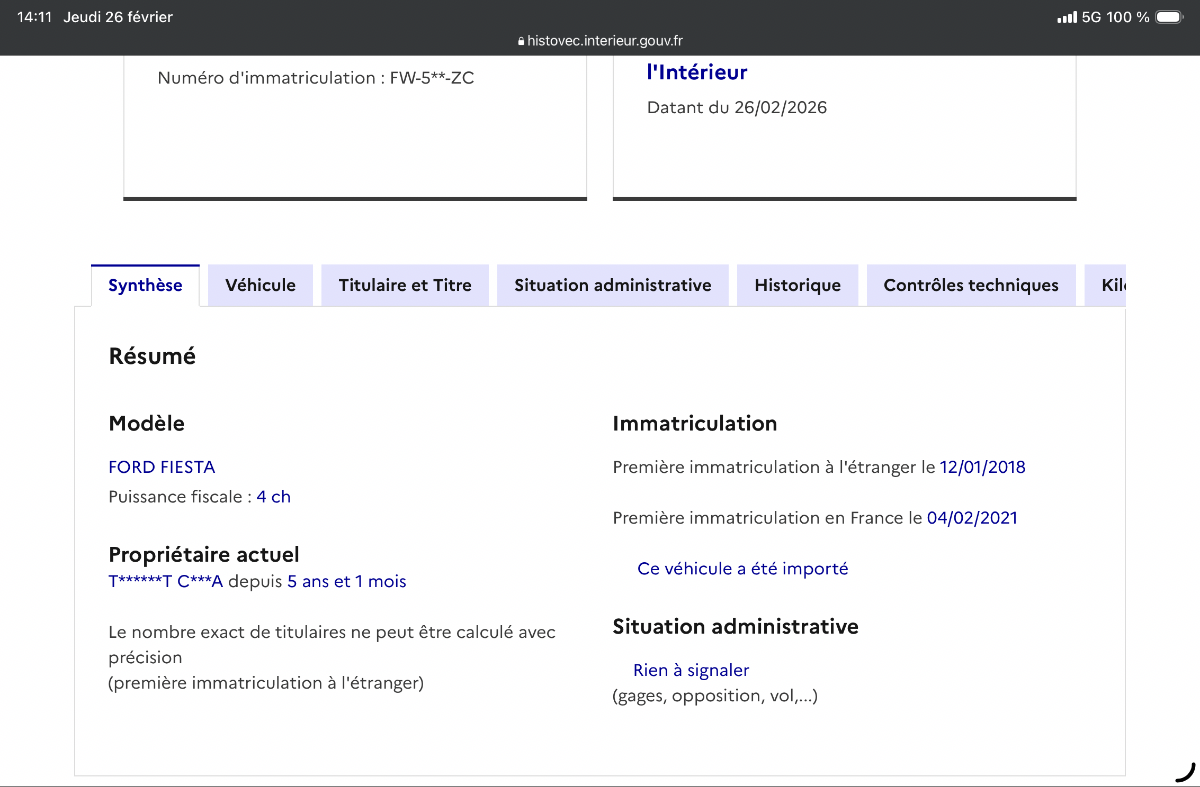Switch to the Véhicule tab

point(260,285)
